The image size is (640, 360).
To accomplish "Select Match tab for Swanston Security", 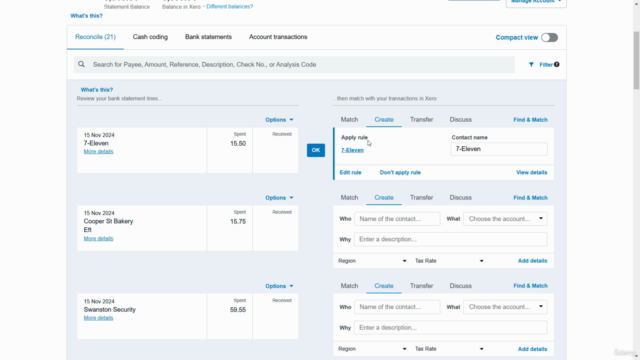I will [349, 286].
